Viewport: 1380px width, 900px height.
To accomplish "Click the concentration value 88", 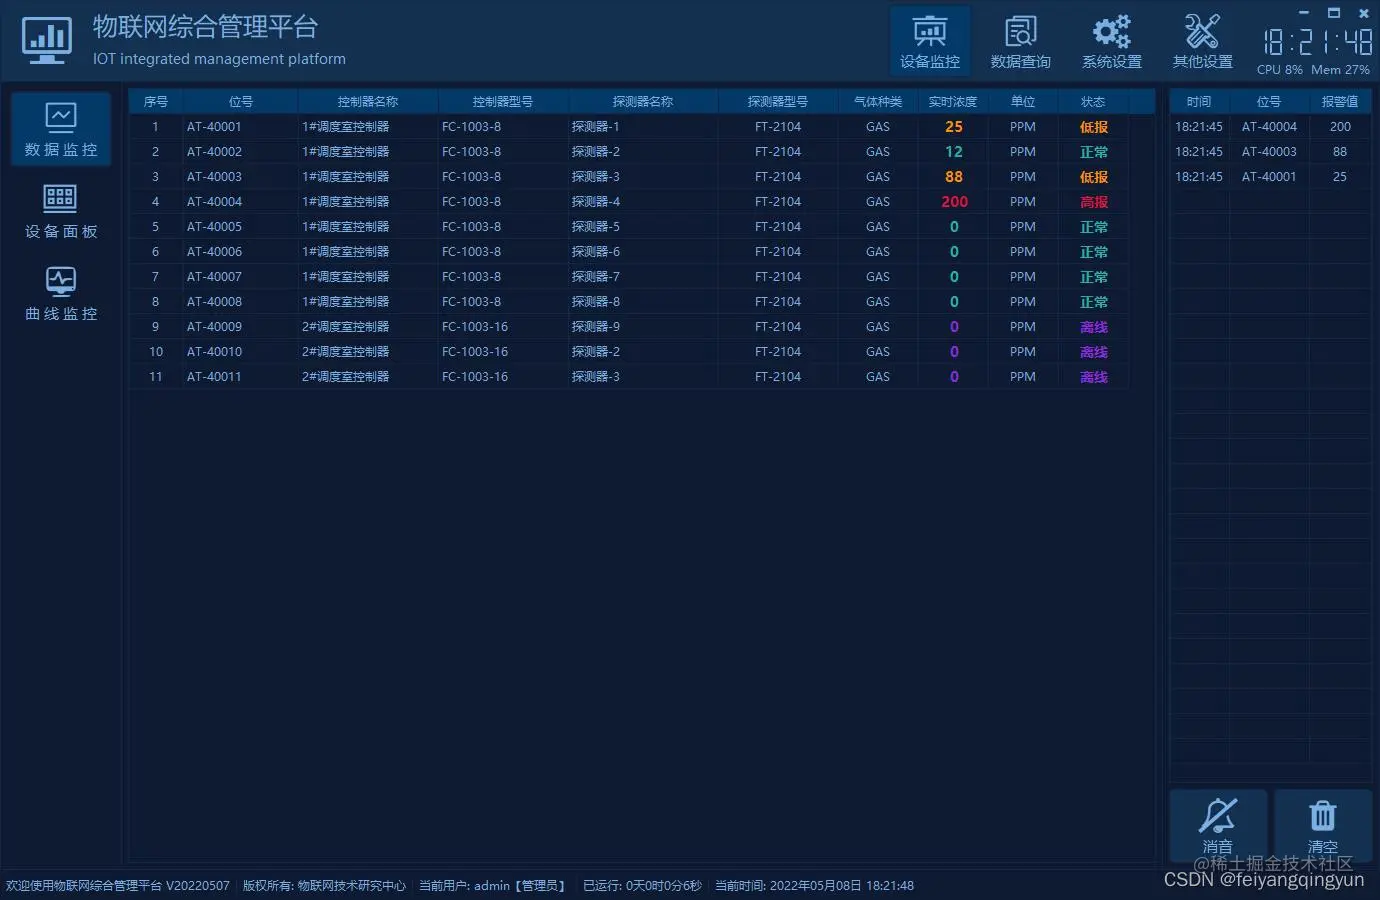I will coord(954,177).
